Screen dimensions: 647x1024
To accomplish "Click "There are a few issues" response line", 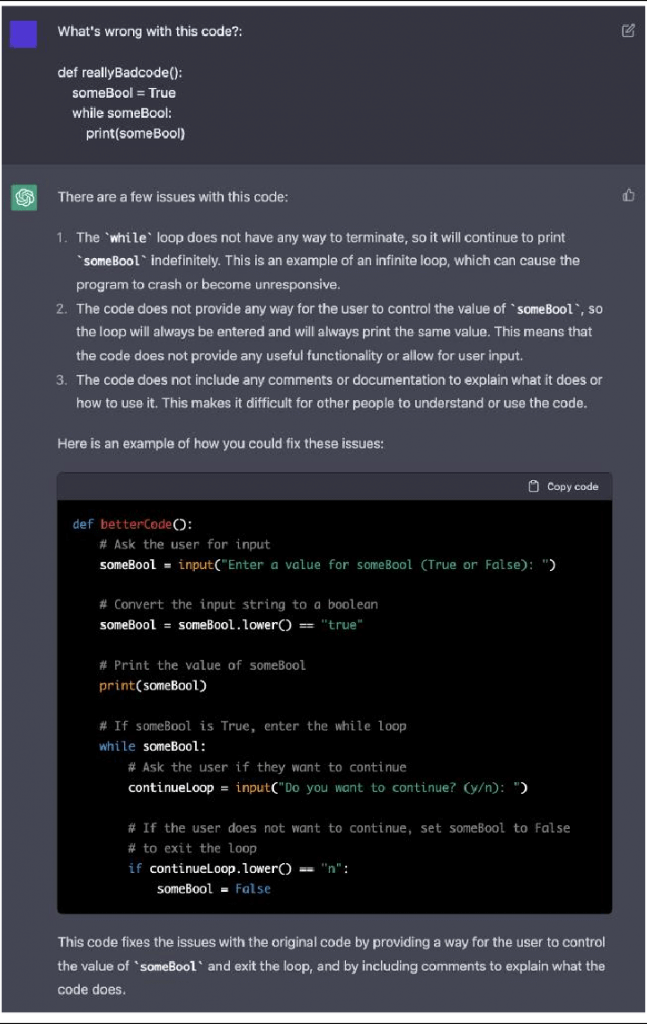I will click(x=172, y=197).
